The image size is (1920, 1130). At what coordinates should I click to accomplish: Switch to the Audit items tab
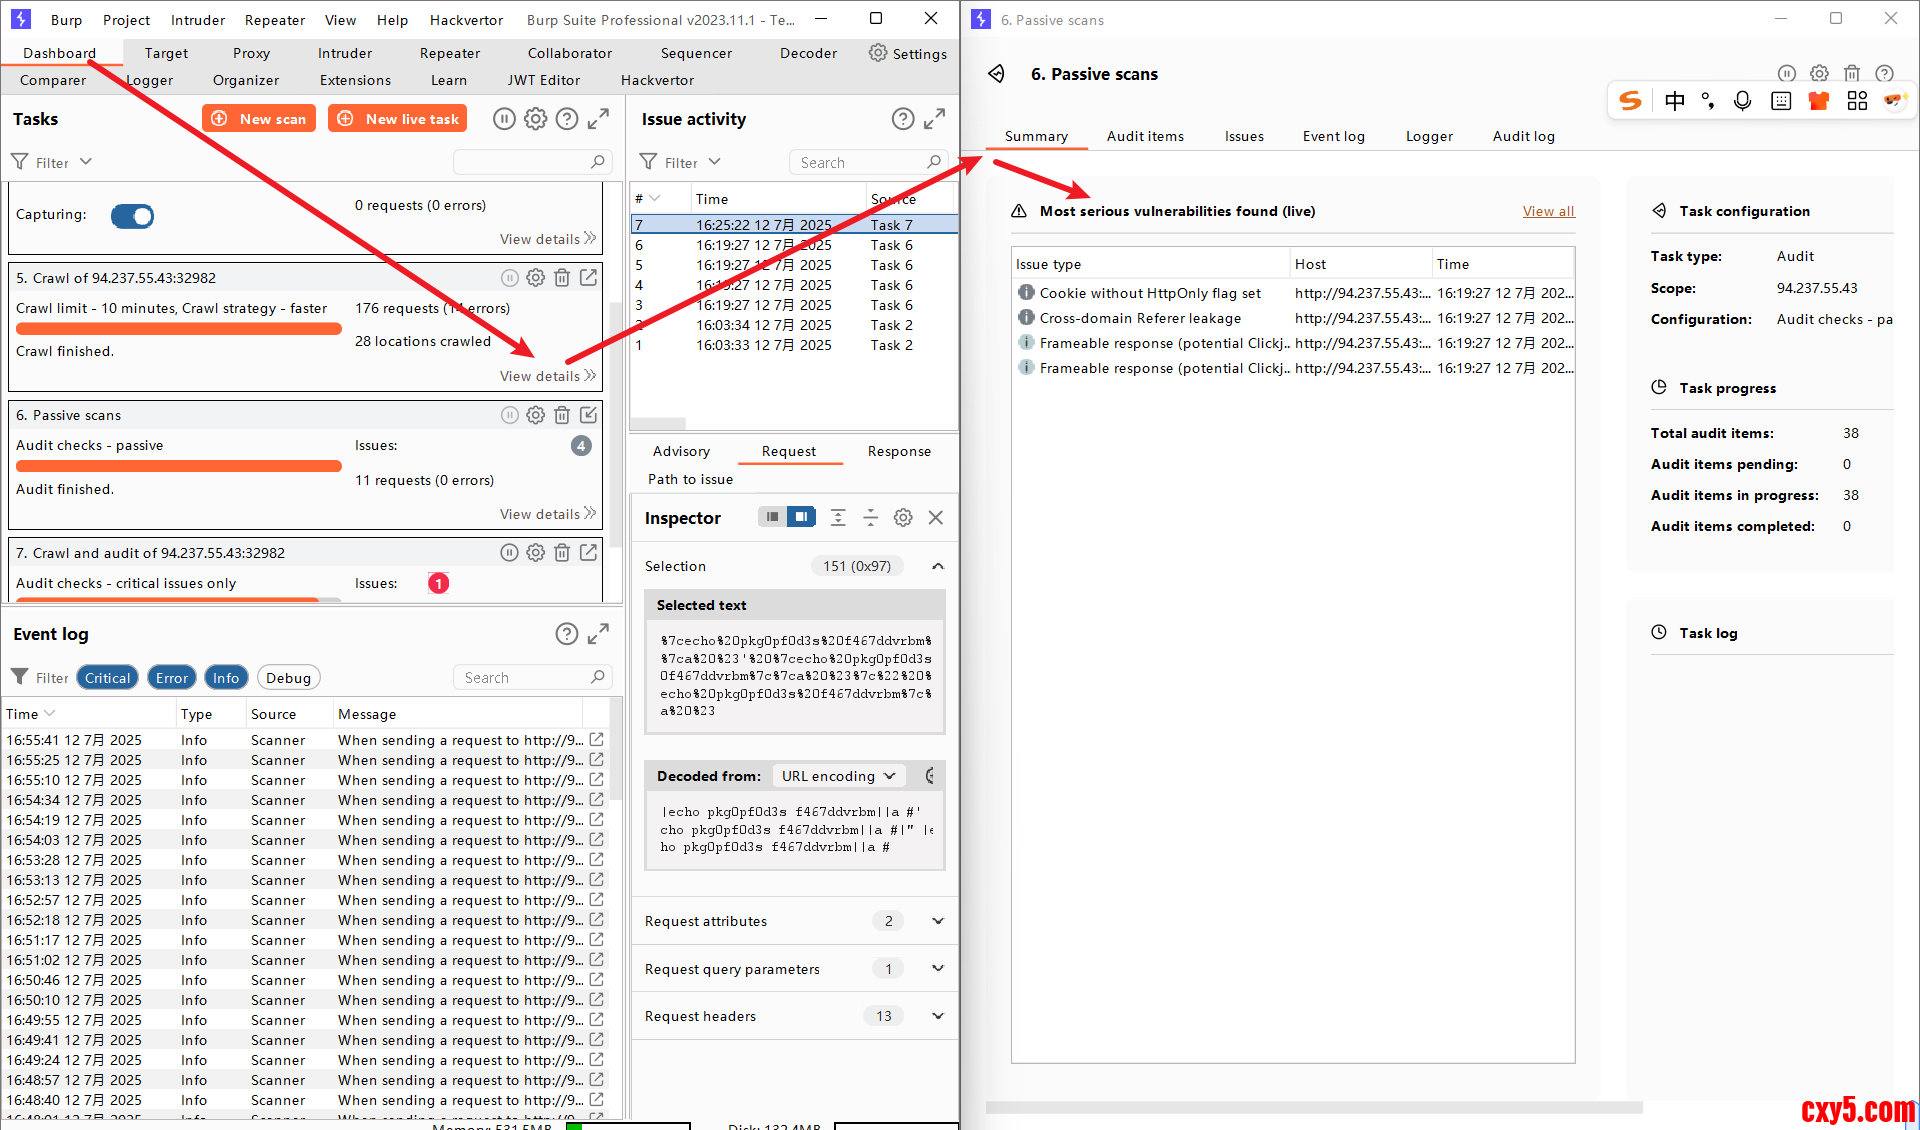(1145, 136)
